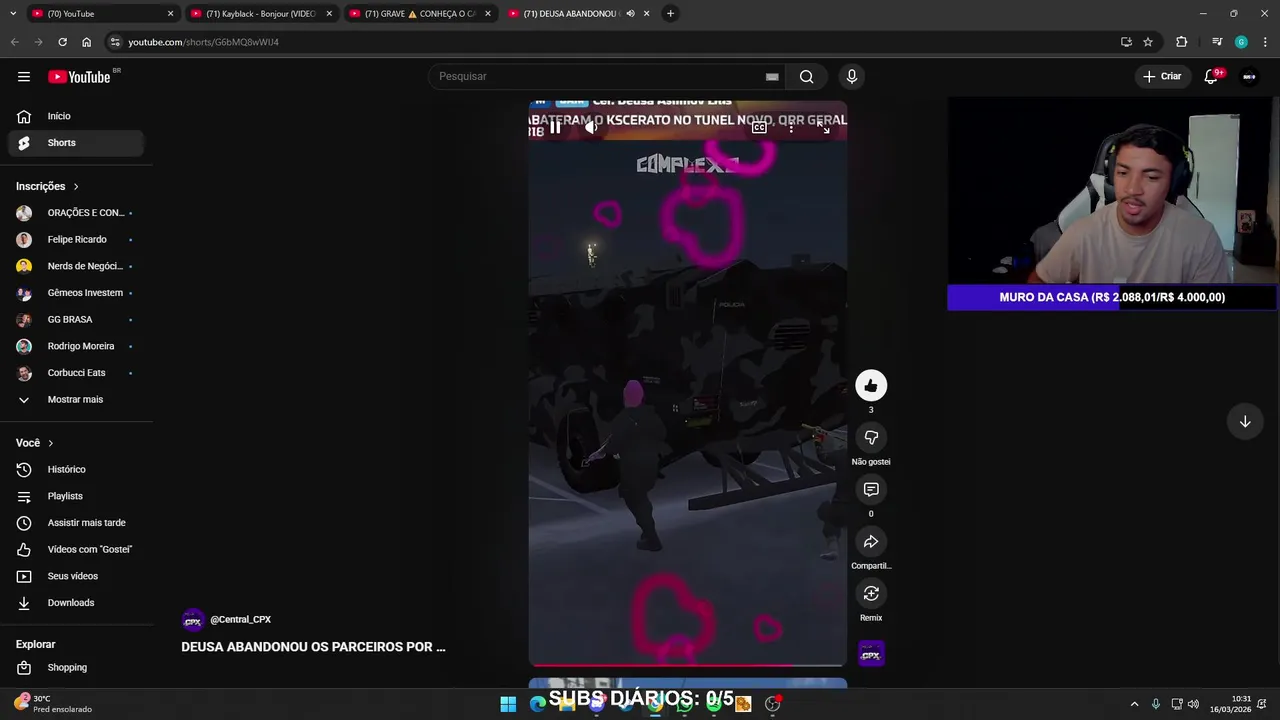Screen dimensions: 1280x720
Task: Open ORAÇÕES E CON... subscription channel
Action: [76, 213]
